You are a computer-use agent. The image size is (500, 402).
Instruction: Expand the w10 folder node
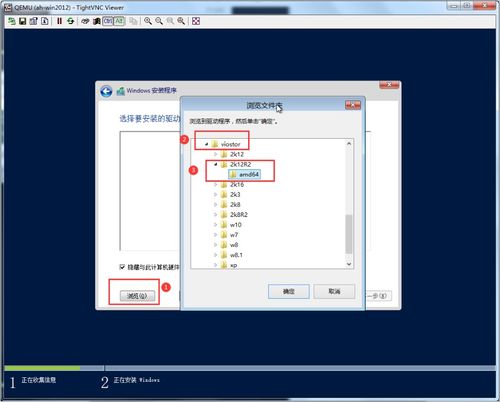pyautogui.click(x=215, y=225)
